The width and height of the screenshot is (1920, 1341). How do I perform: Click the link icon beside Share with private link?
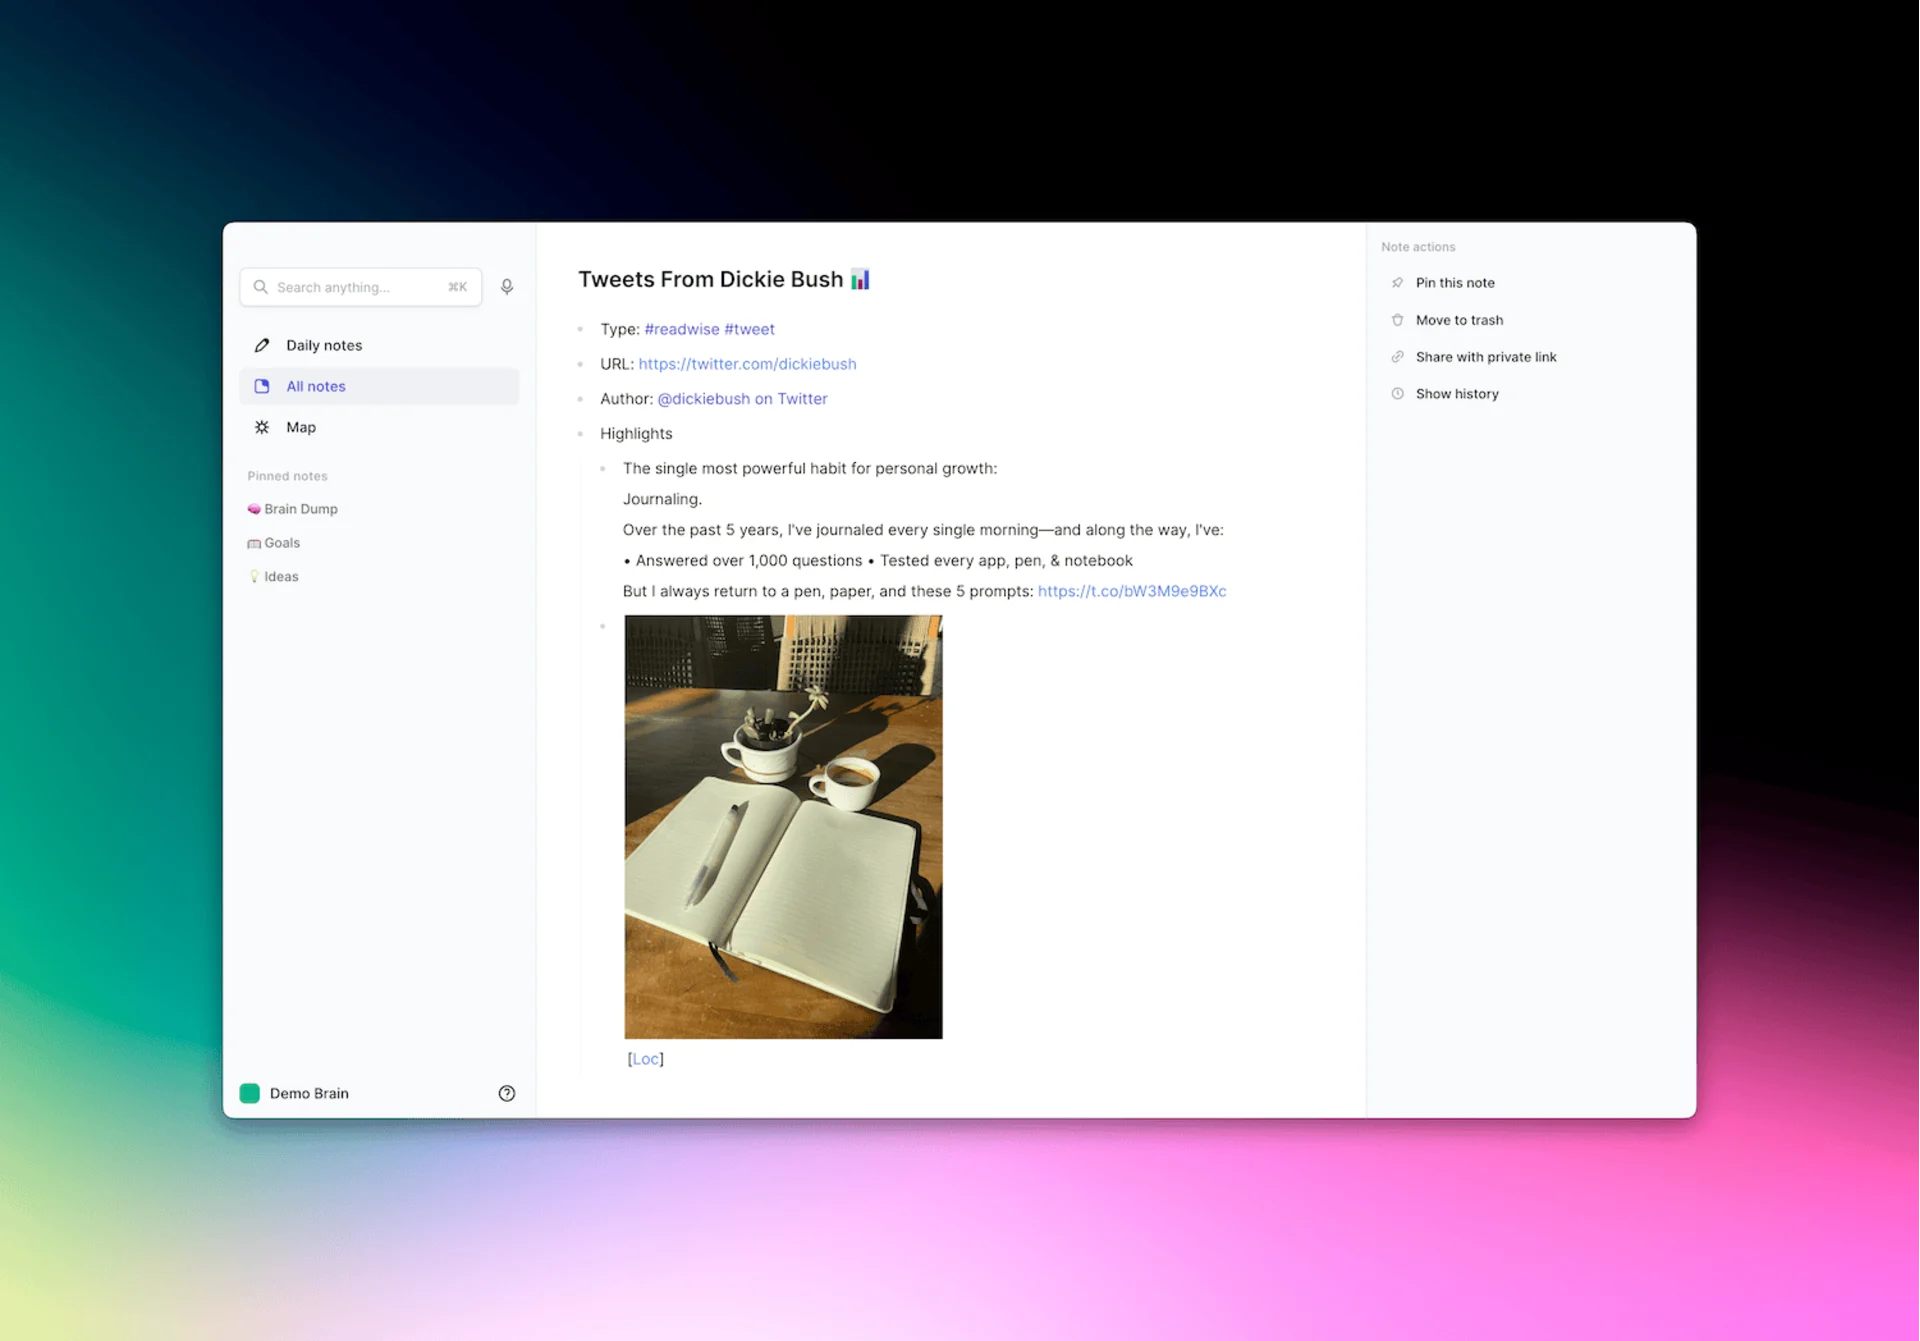click(1397, 356)
